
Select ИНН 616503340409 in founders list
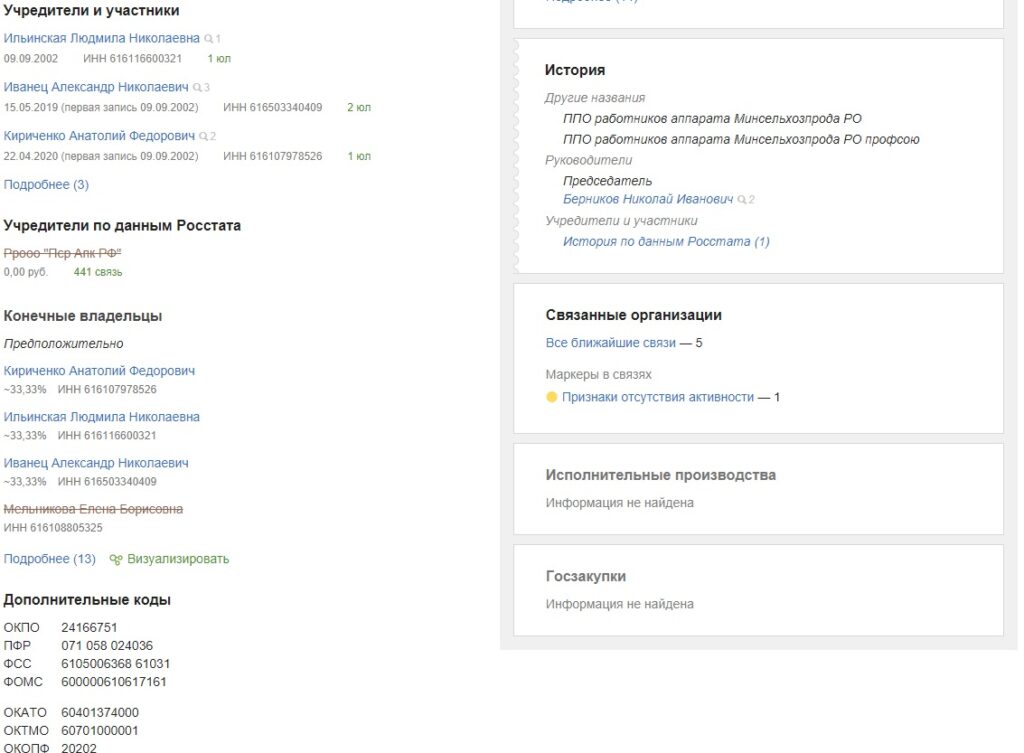[272, 107]
